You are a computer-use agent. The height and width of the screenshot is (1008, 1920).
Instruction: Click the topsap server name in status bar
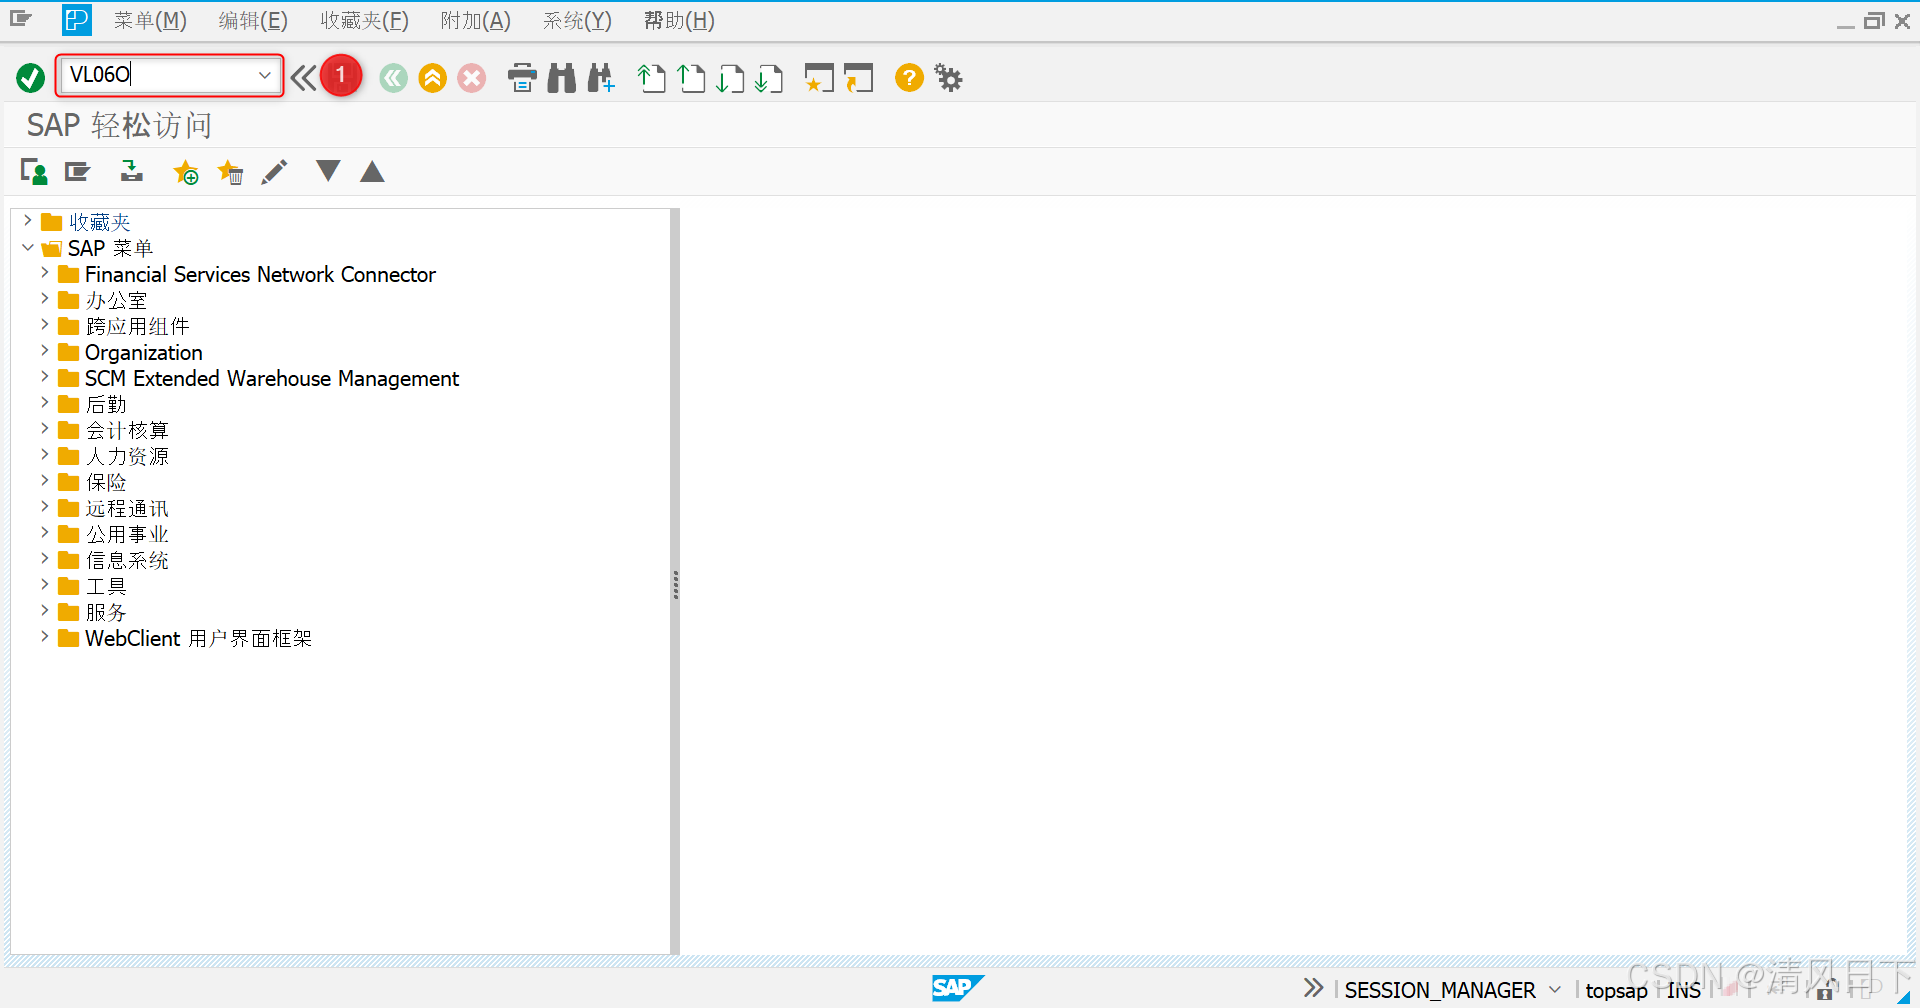[x=1616, y=990]
